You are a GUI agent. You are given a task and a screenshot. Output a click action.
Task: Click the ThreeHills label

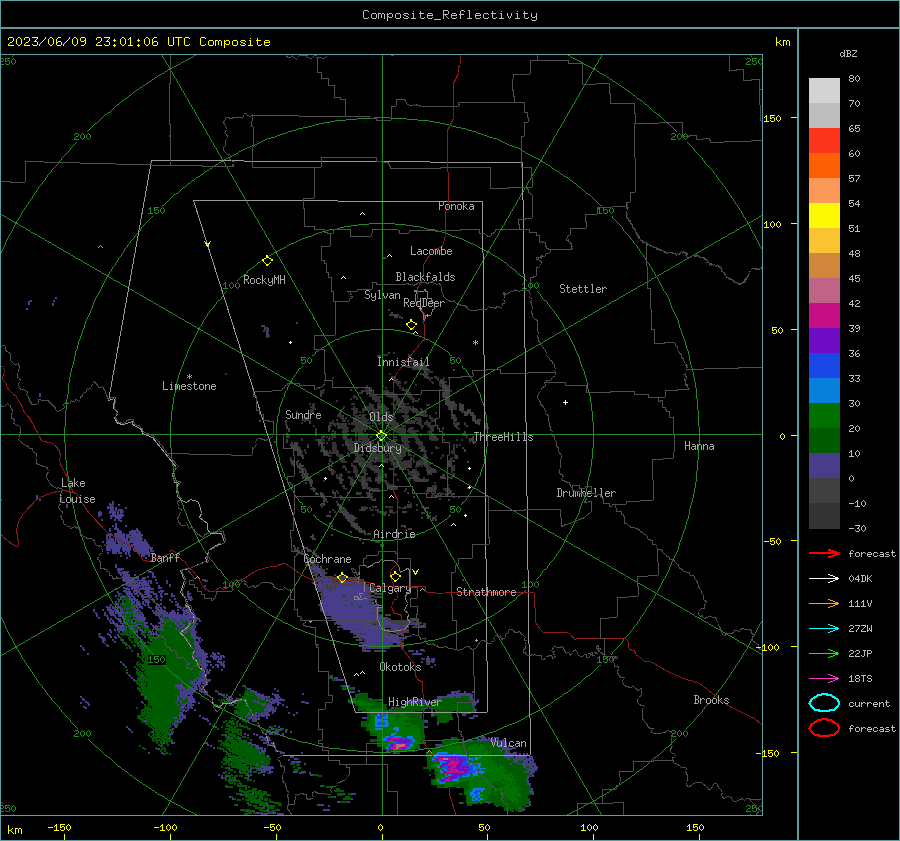[503, 437]
